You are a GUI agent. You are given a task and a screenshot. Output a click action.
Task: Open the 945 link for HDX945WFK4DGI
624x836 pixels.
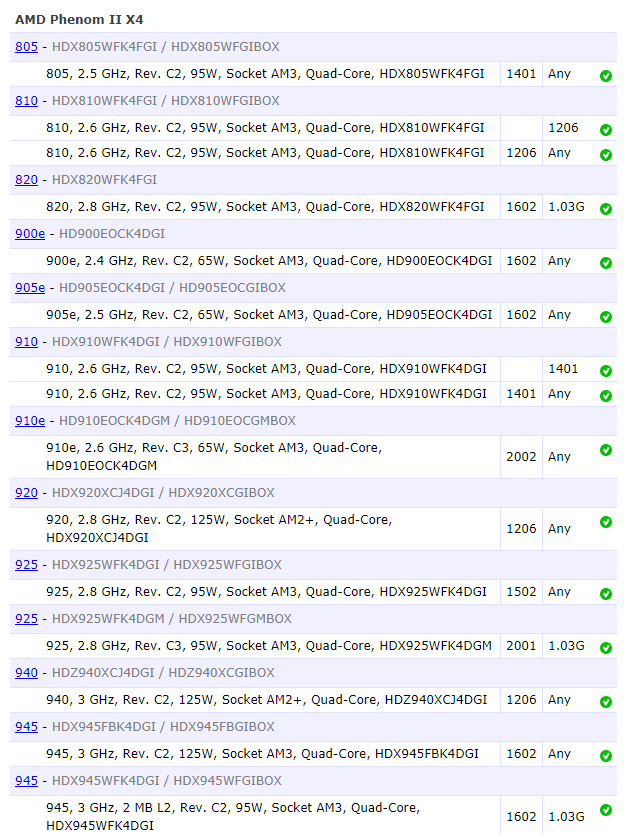[x=26, y=781]
